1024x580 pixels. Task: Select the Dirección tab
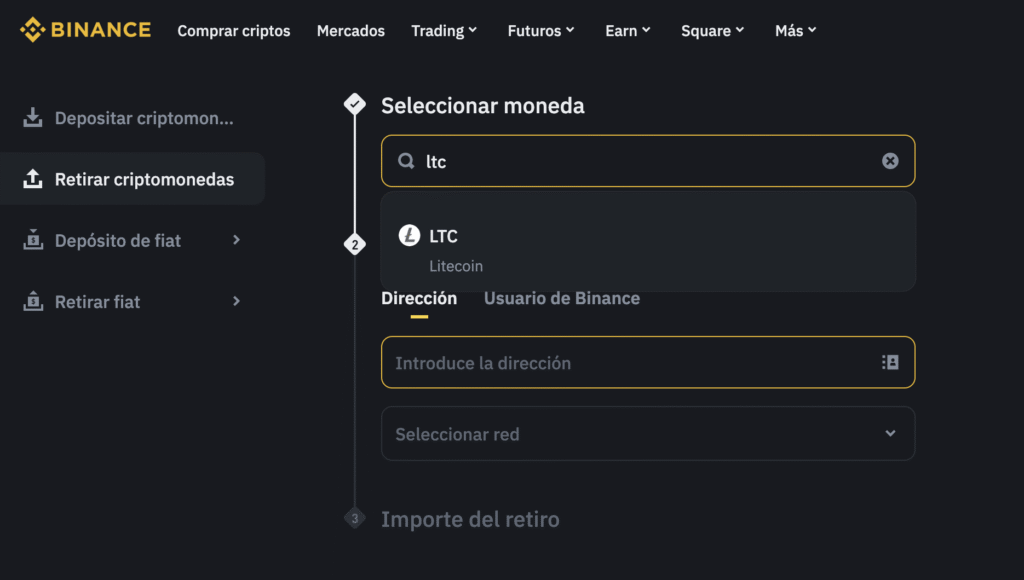[x=419, y=298]
